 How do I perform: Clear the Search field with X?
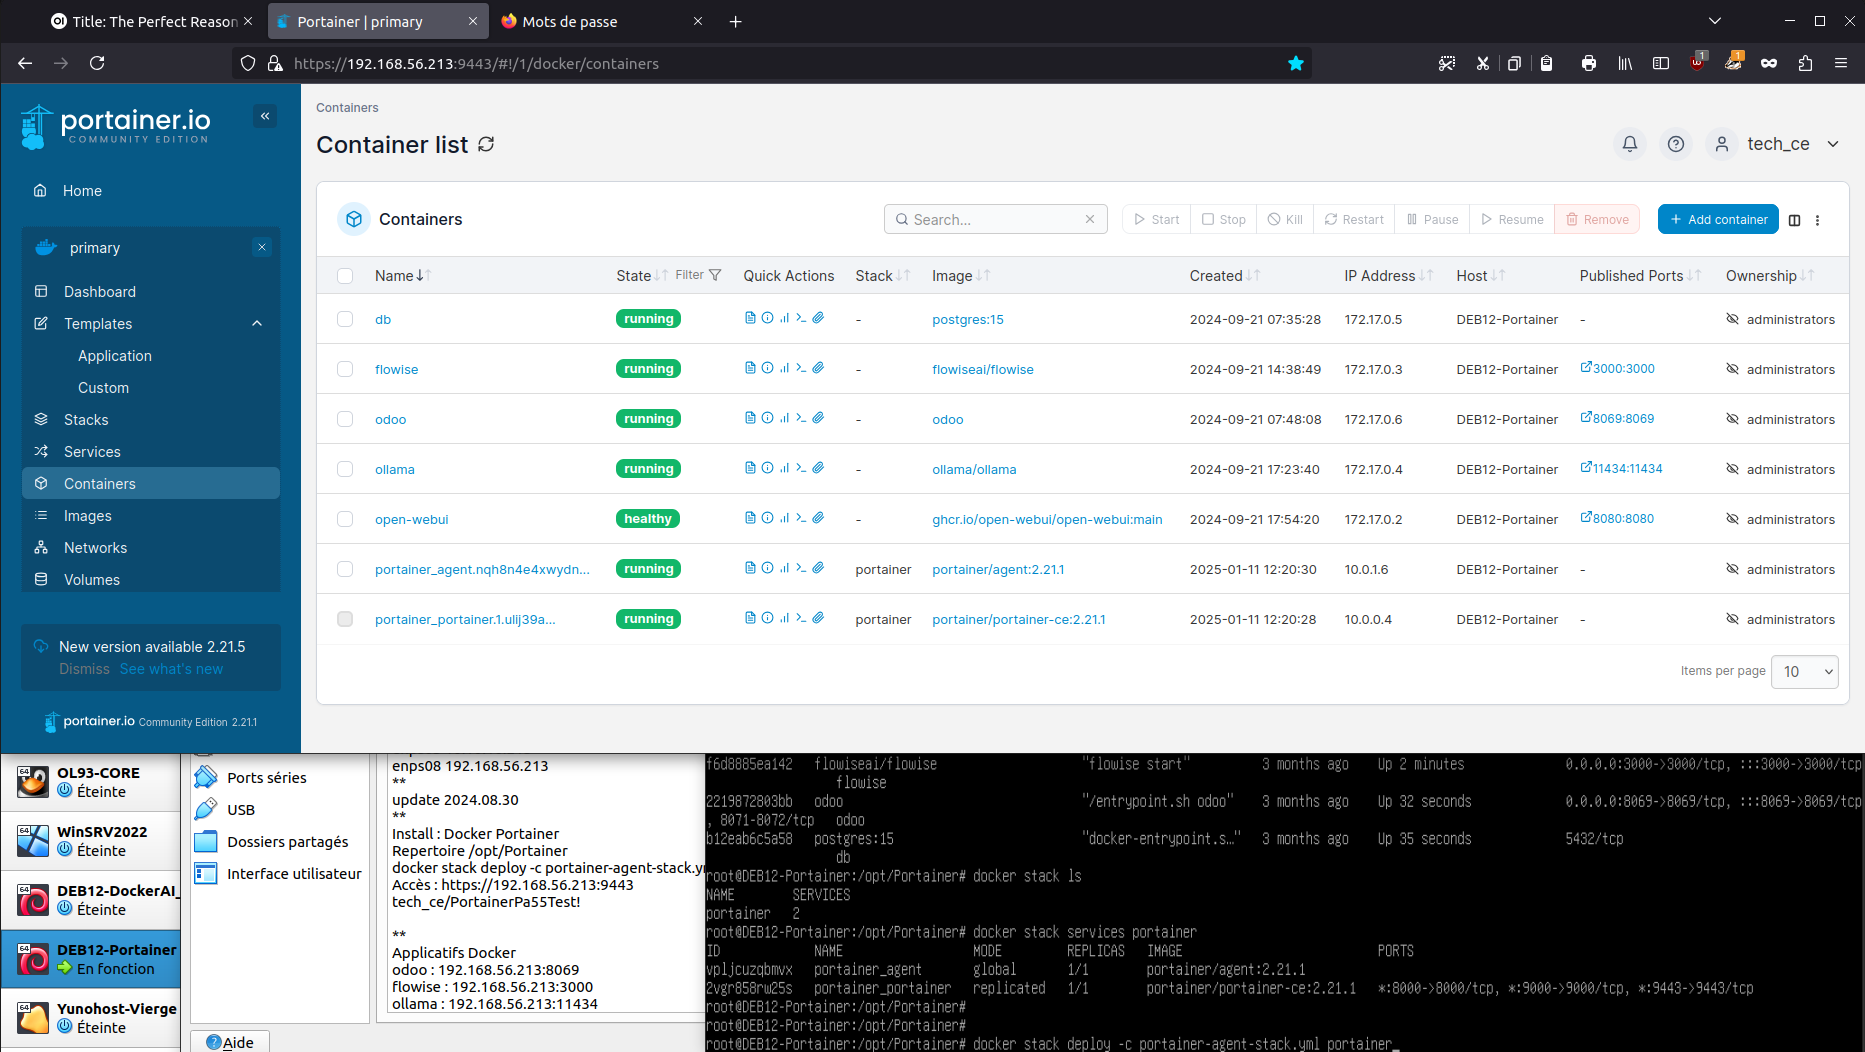pos(1090,219)
